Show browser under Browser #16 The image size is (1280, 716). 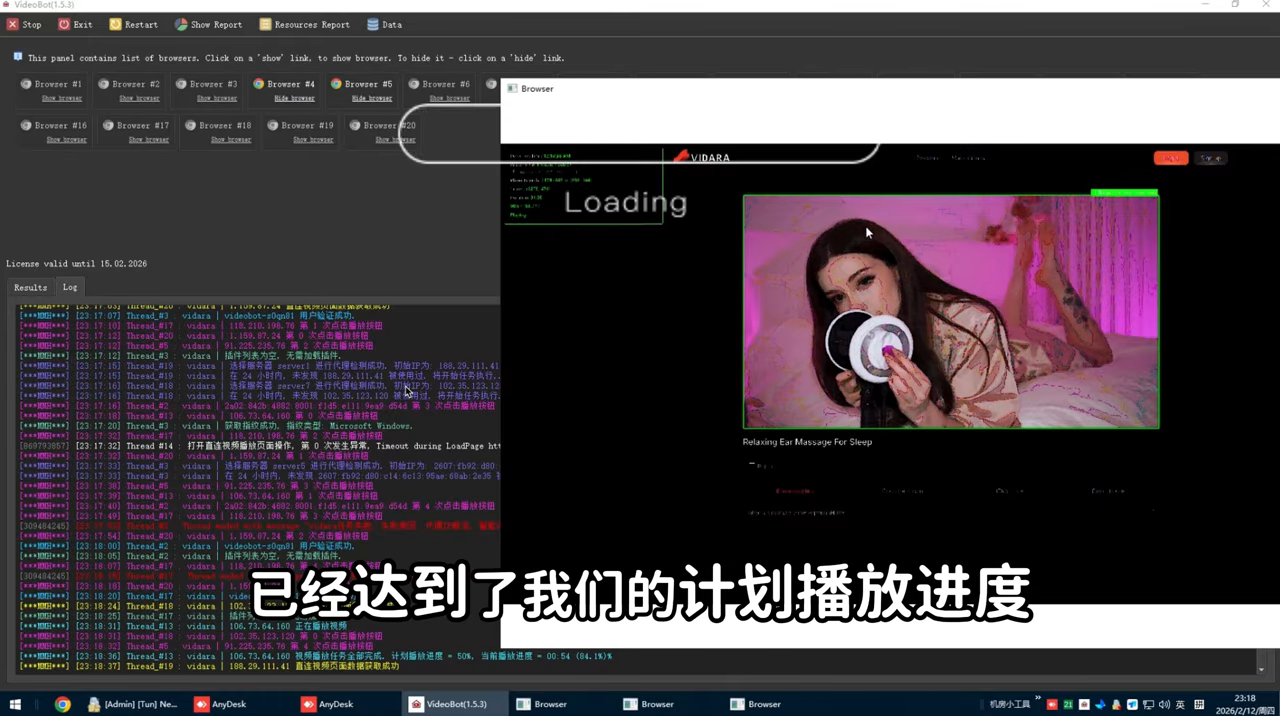67,139
